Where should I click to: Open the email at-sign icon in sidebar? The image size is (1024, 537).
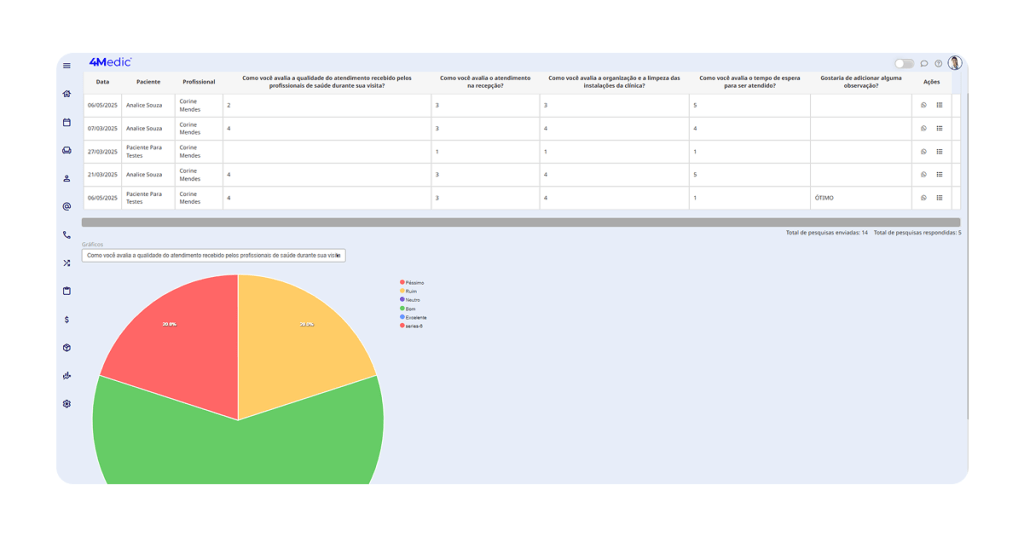coord(67,207)
